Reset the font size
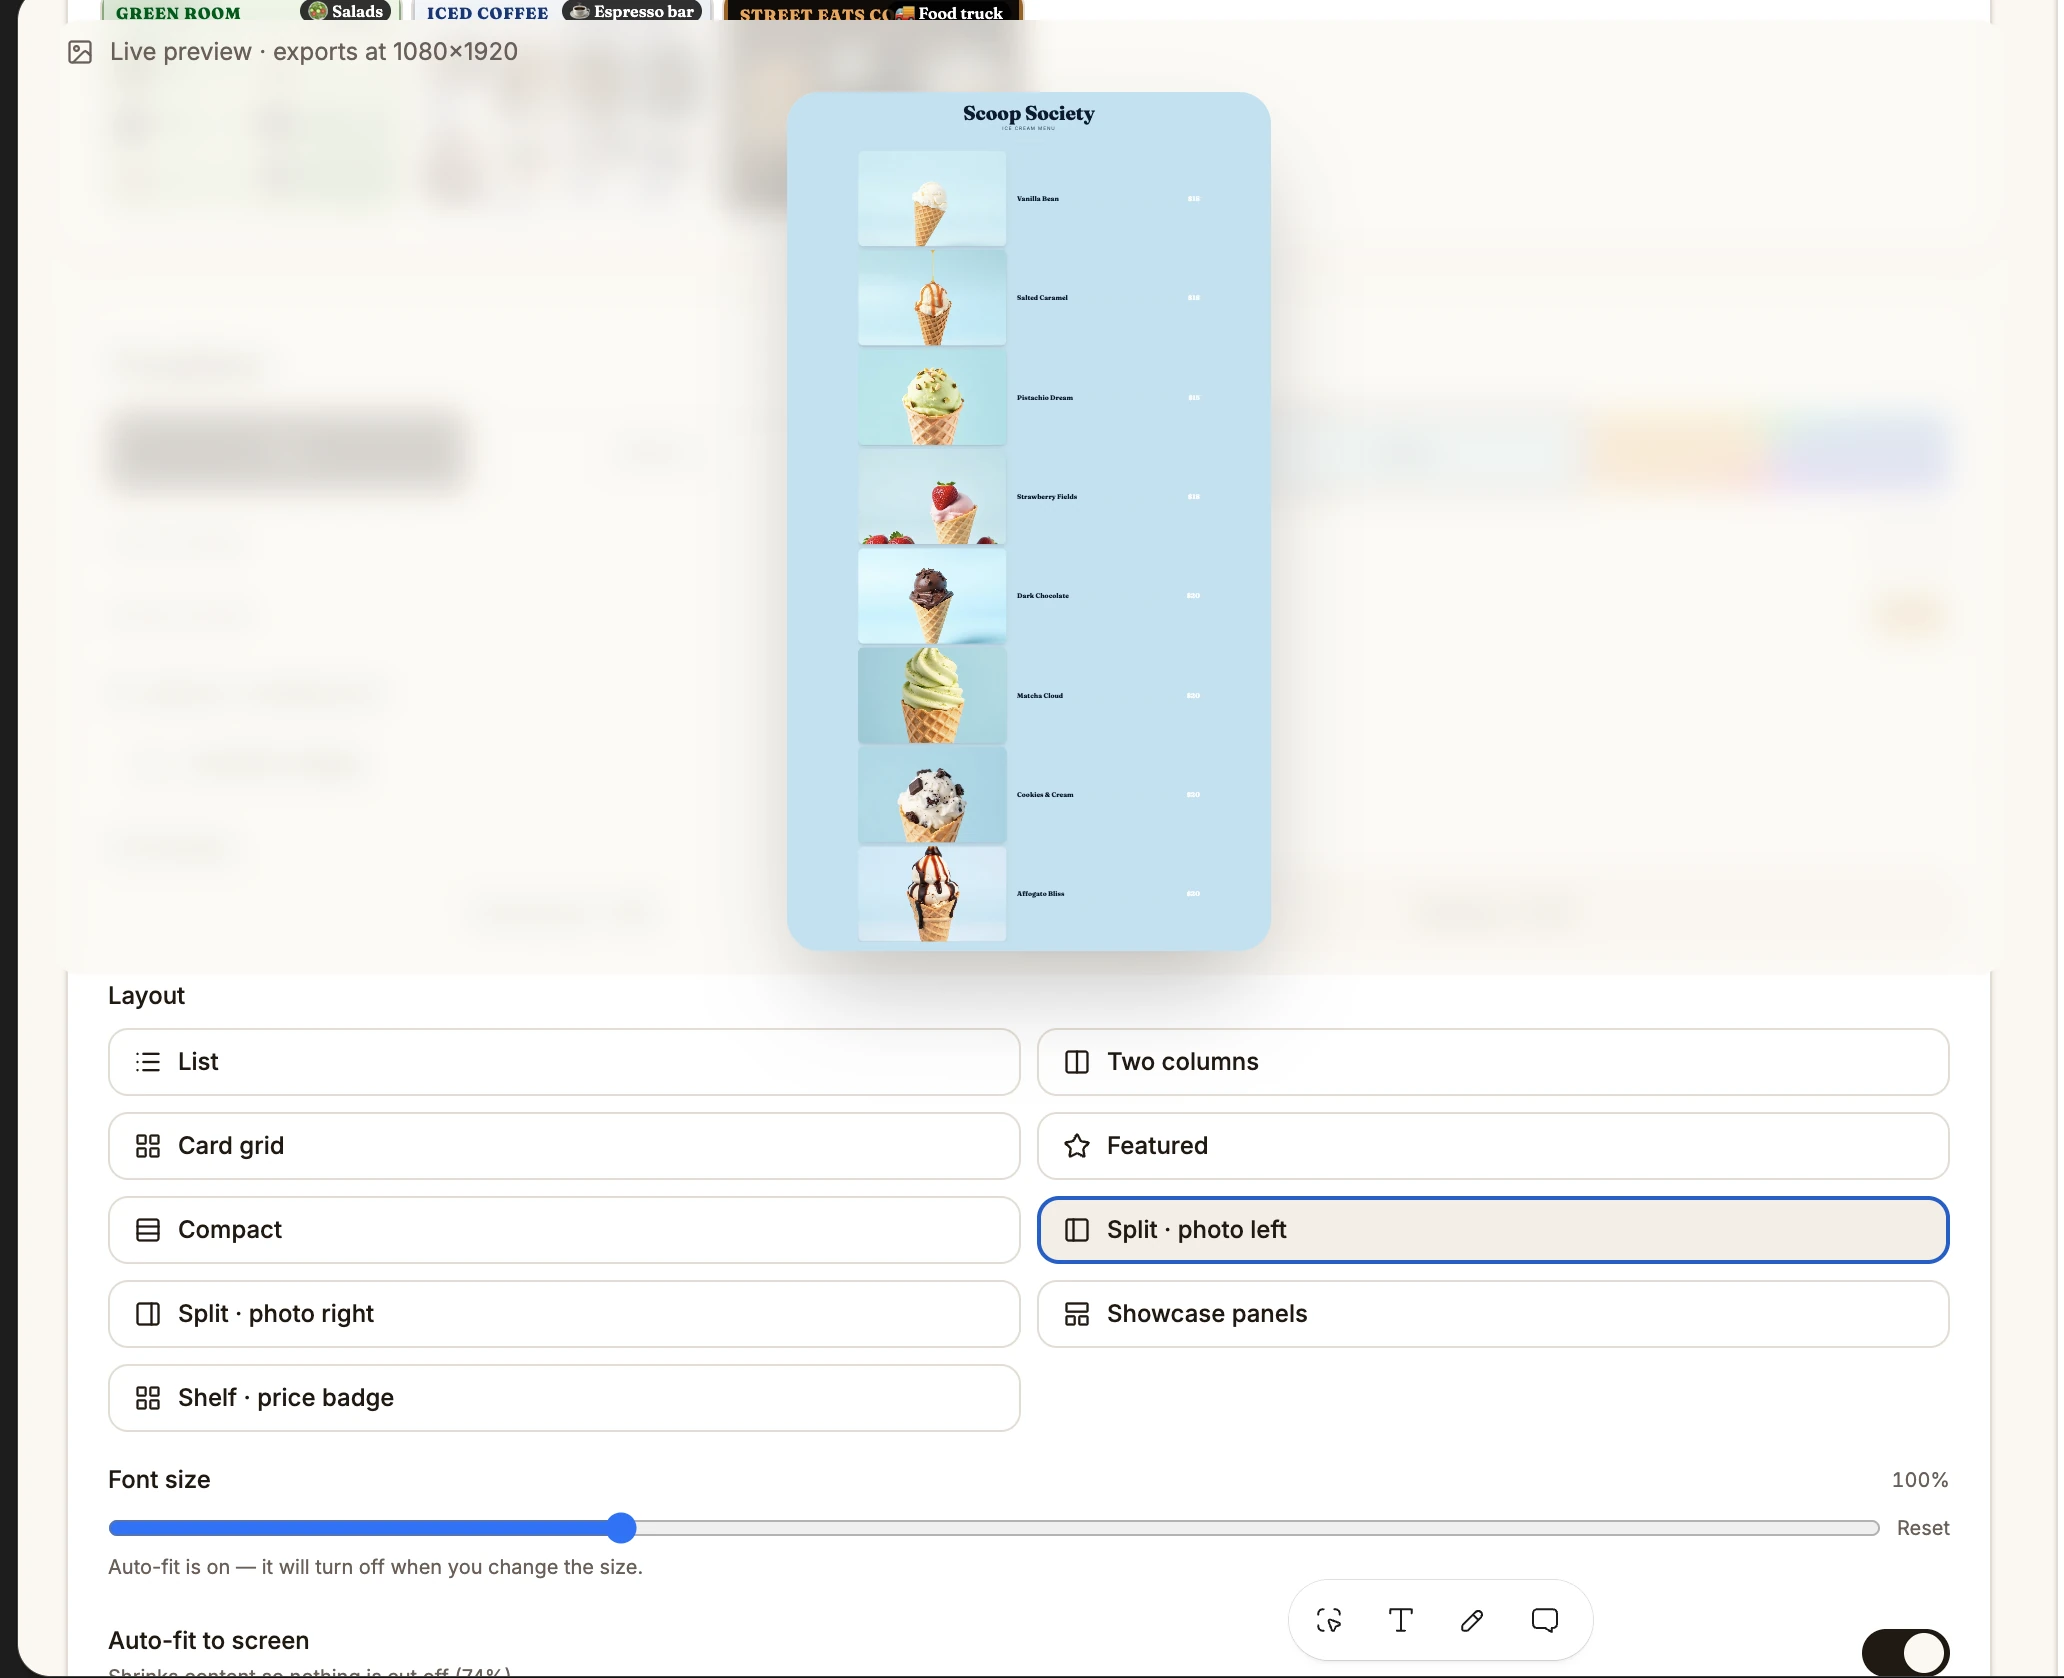Screen dimensions: 2064x1678 pos(1923,1528)
